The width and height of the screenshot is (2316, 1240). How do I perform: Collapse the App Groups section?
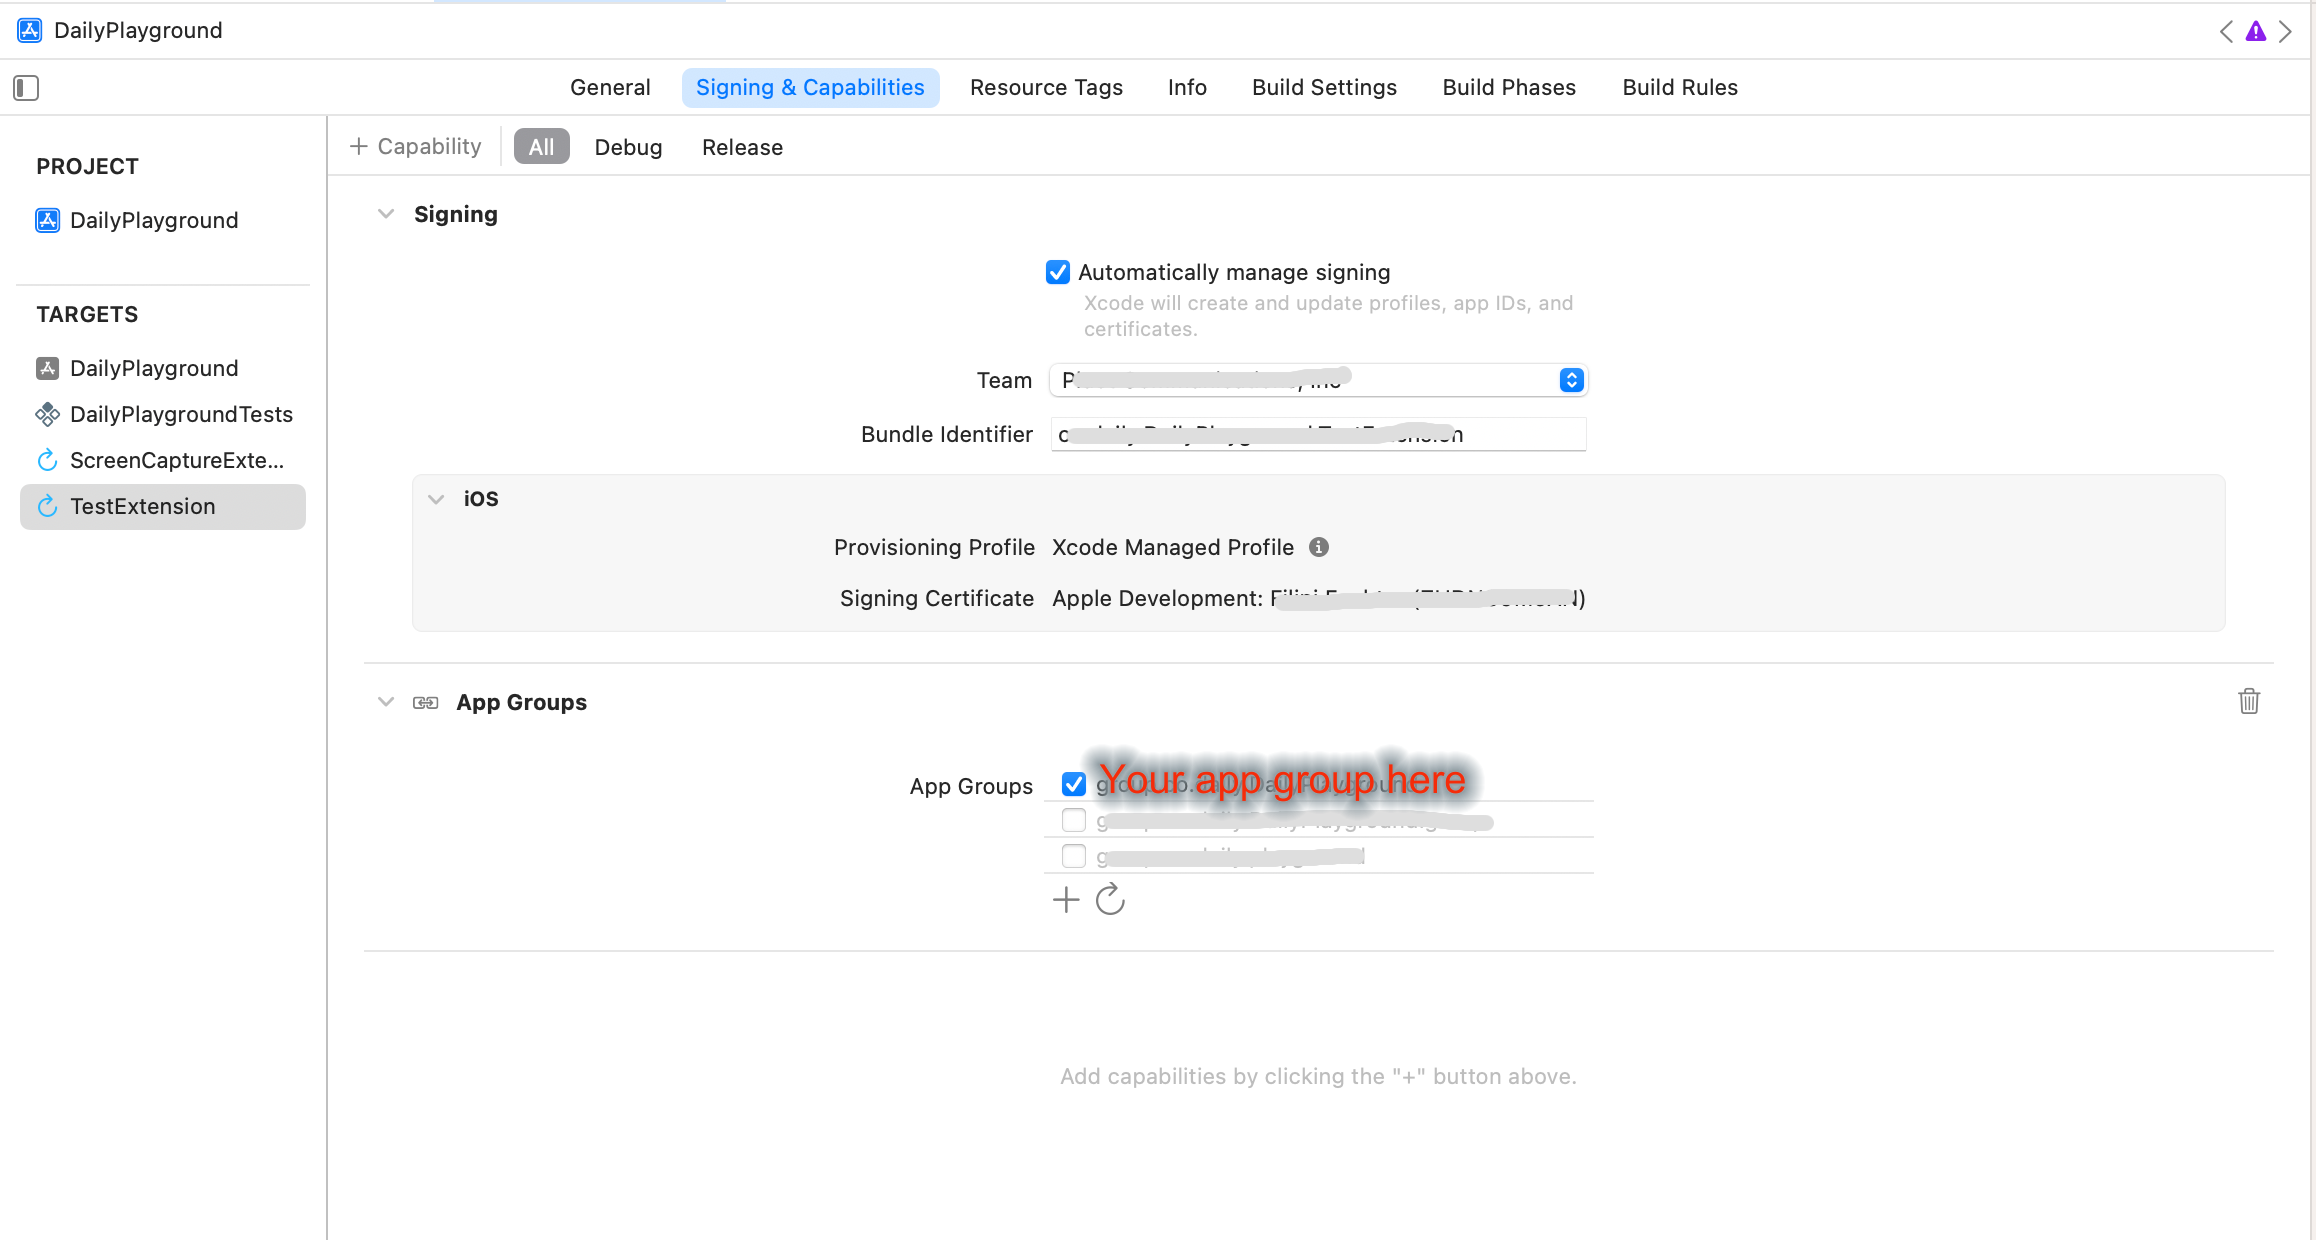(386, 701)
